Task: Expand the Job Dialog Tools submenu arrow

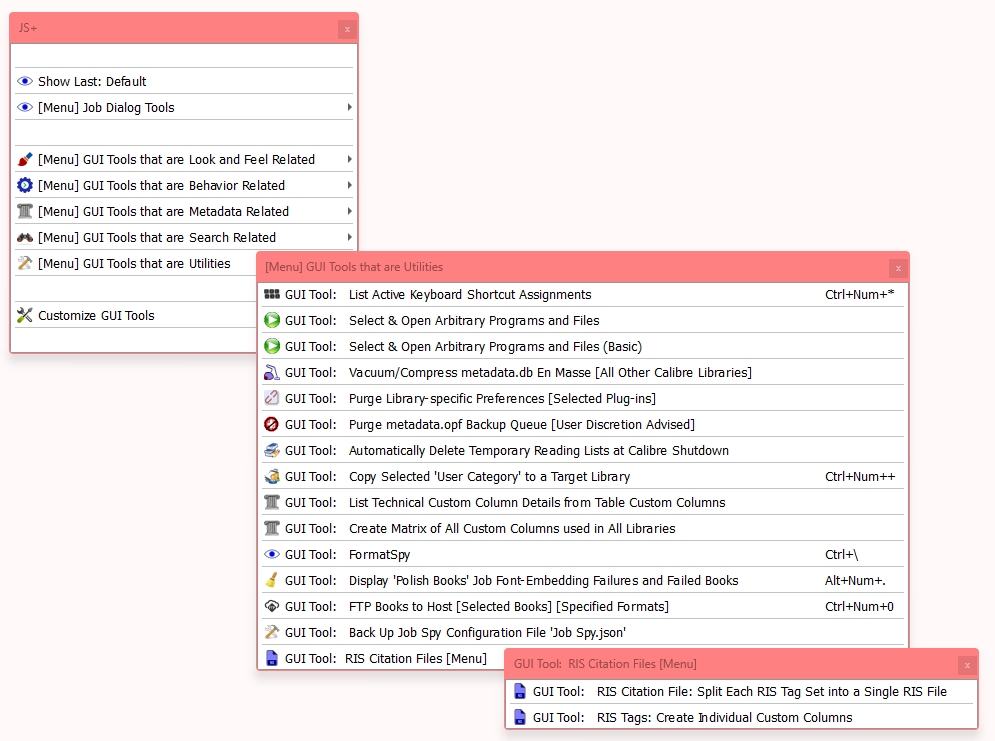Action: (350, 107)
